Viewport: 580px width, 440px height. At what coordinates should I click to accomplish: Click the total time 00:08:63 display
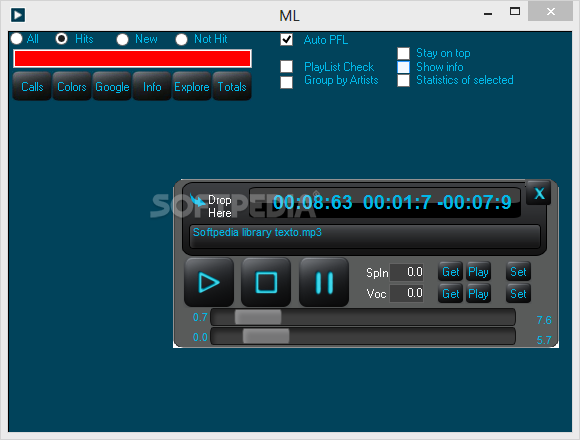313,202
